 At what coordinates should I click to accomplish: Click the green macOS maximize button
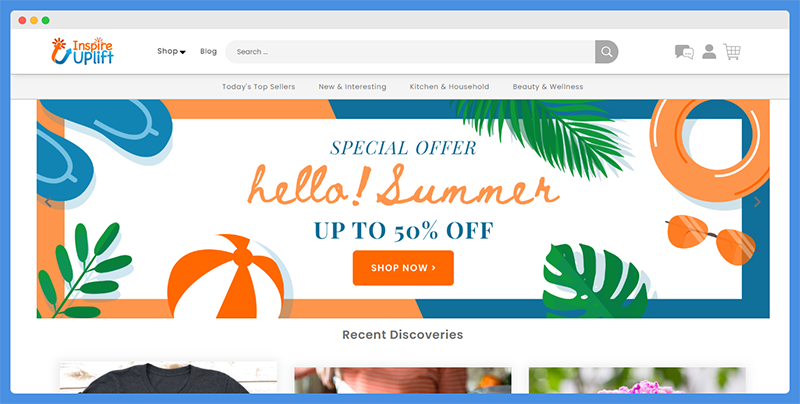[x=45, y=20]
